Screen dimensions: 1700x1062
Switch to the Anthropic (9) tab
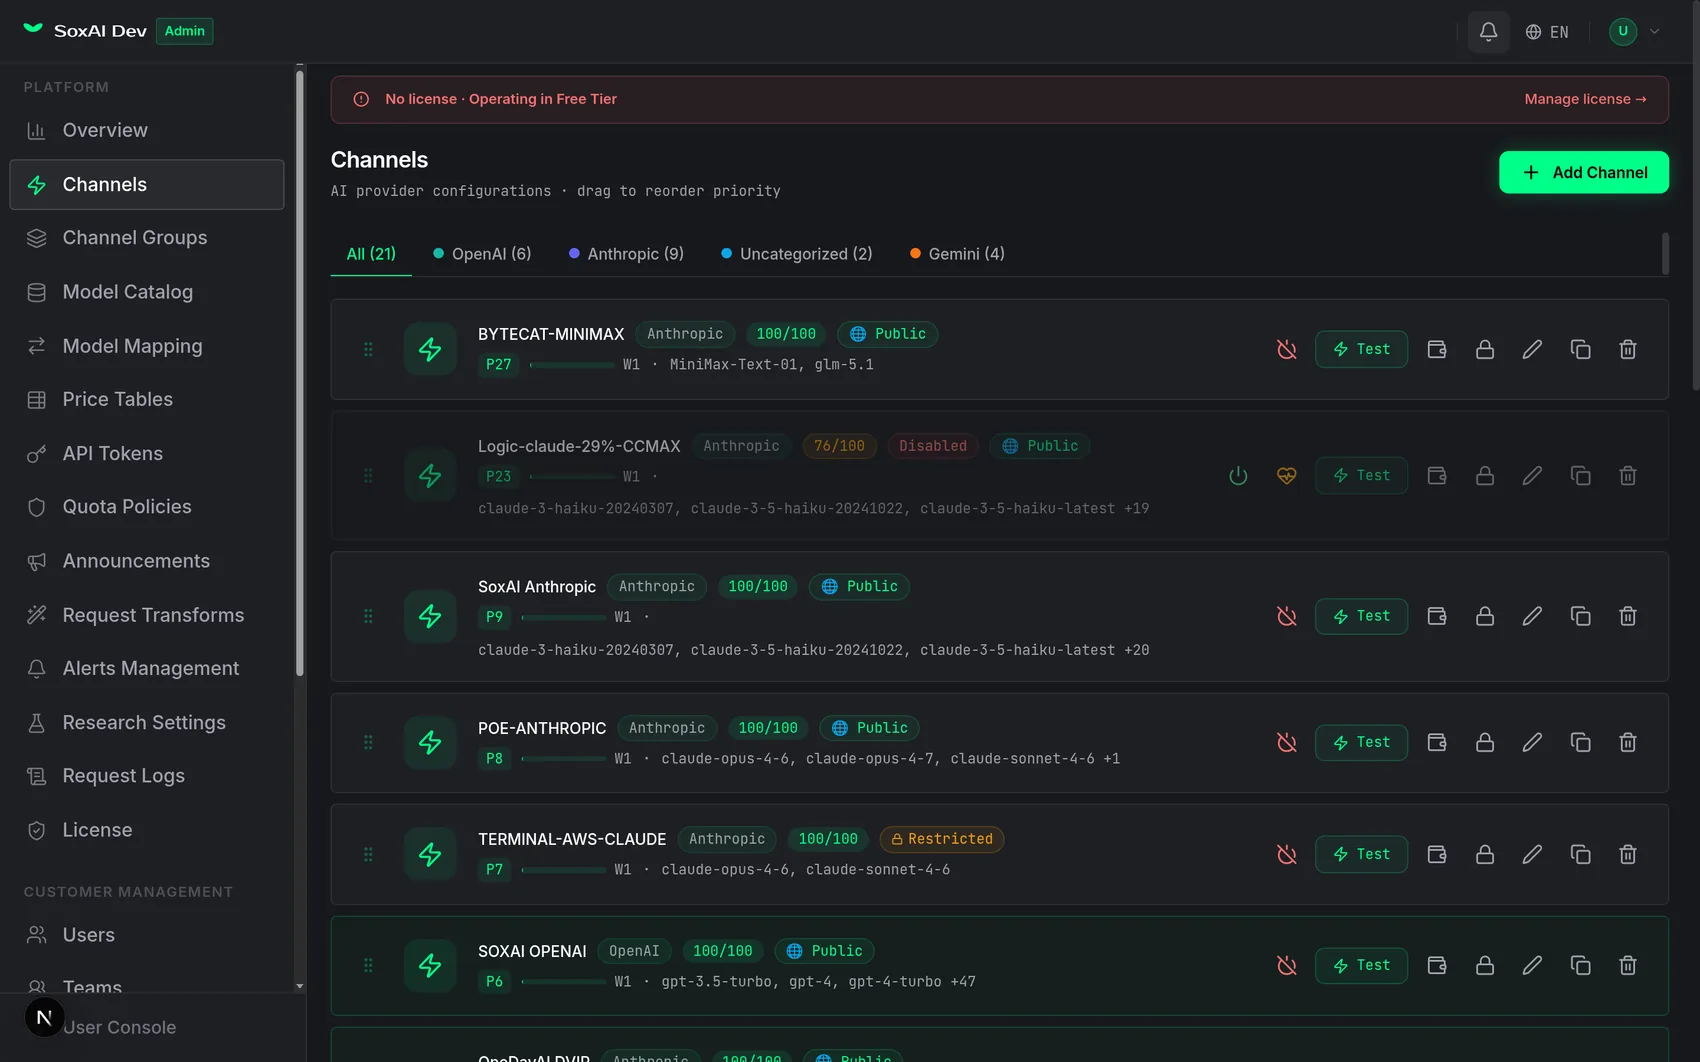(x=626, y=254)
